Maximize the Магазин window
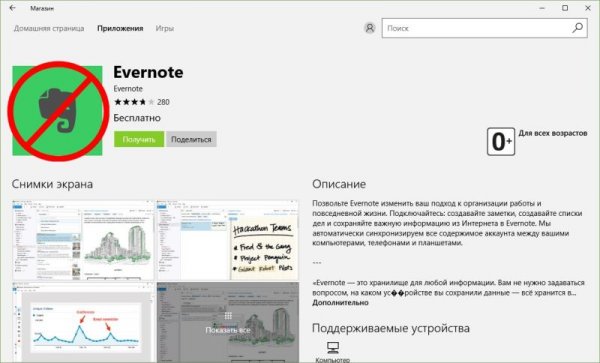Image resolution: width=600 pixels, height=363 pixels. click(565, 8)
